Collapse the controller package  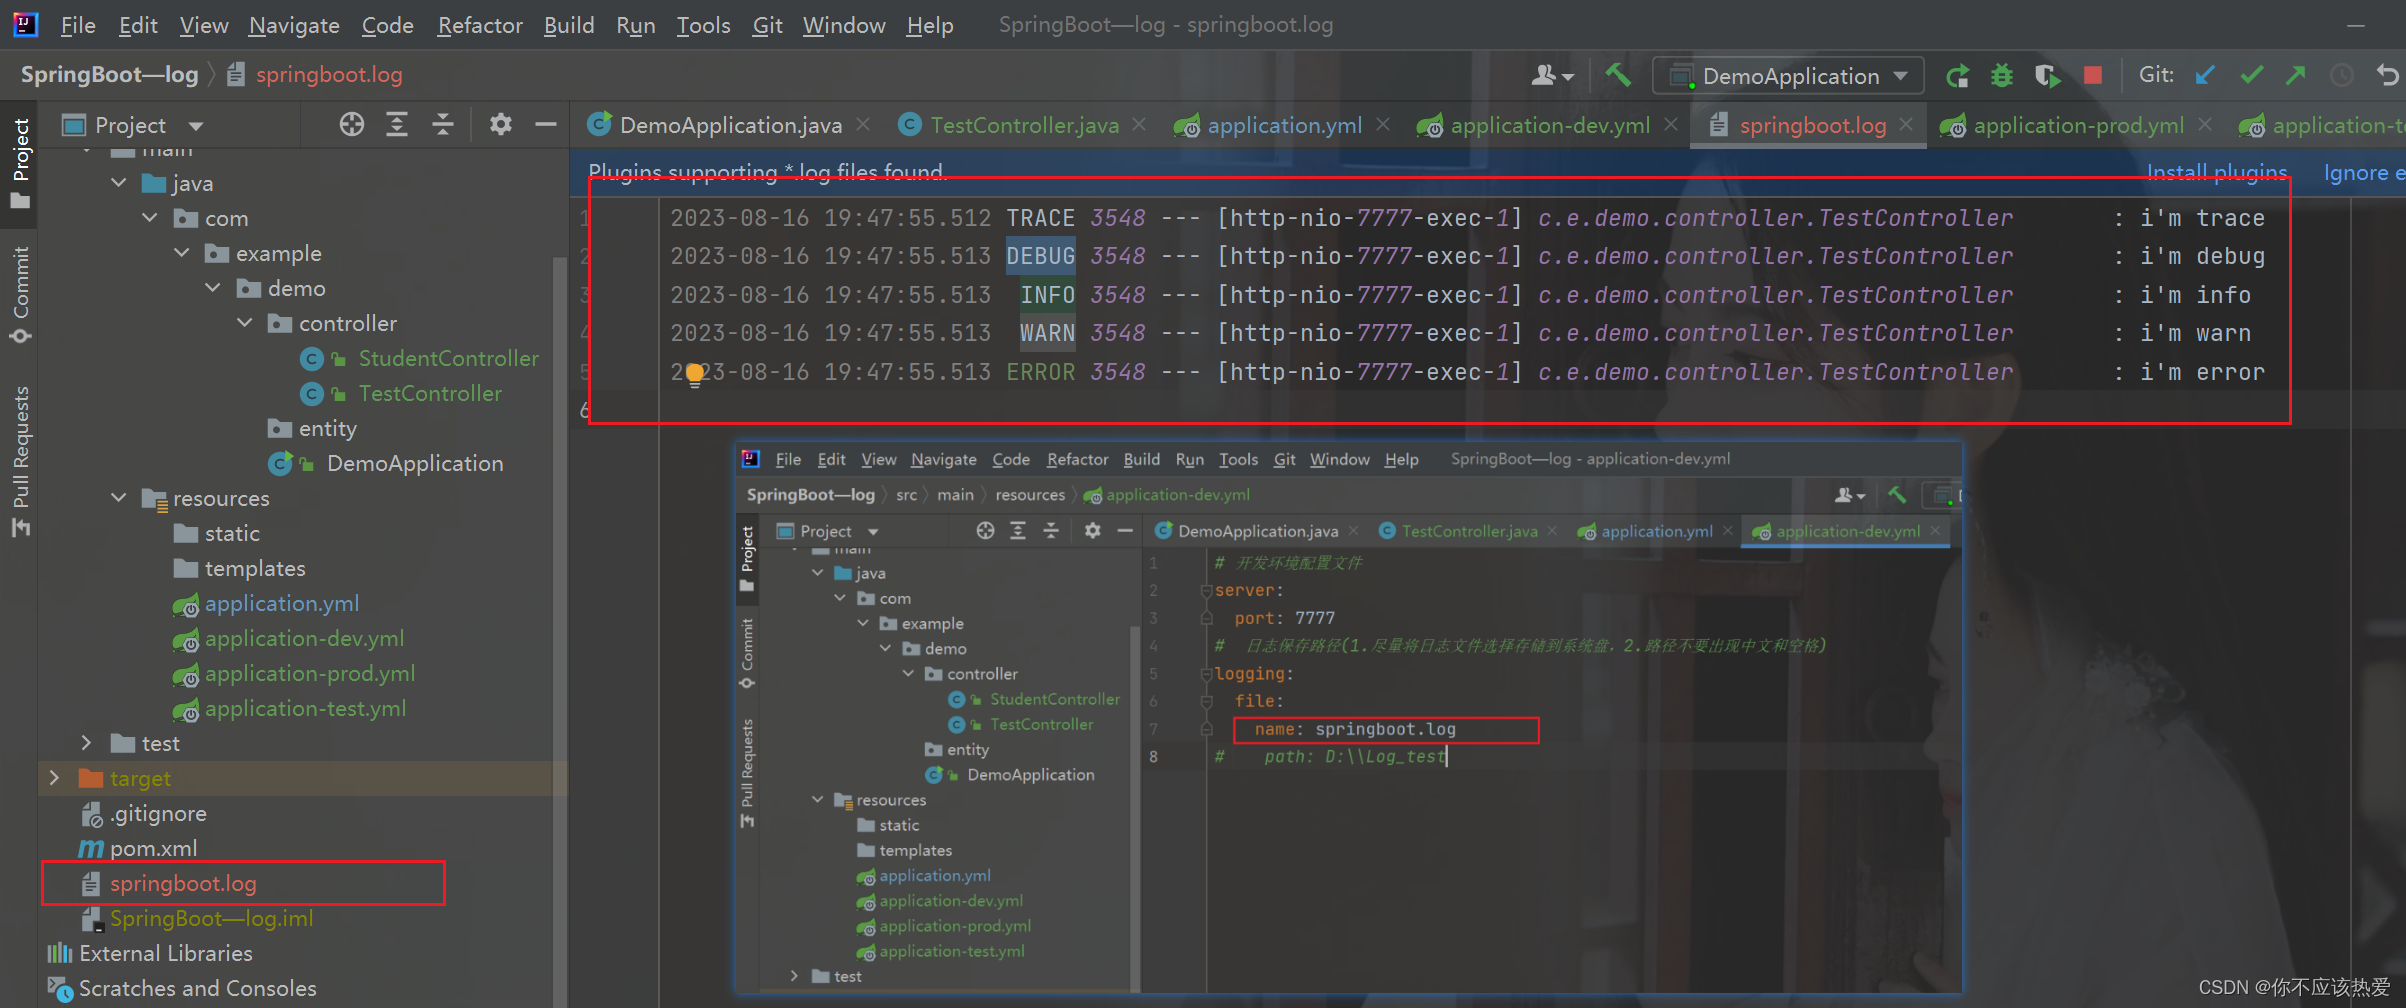(245, 323)
